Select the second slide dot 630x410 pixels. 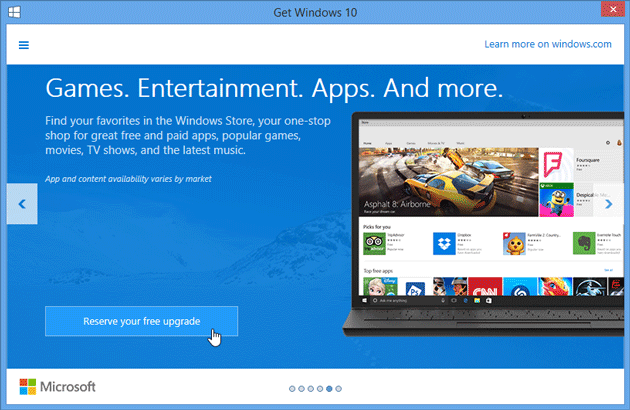tap(301, 389)
